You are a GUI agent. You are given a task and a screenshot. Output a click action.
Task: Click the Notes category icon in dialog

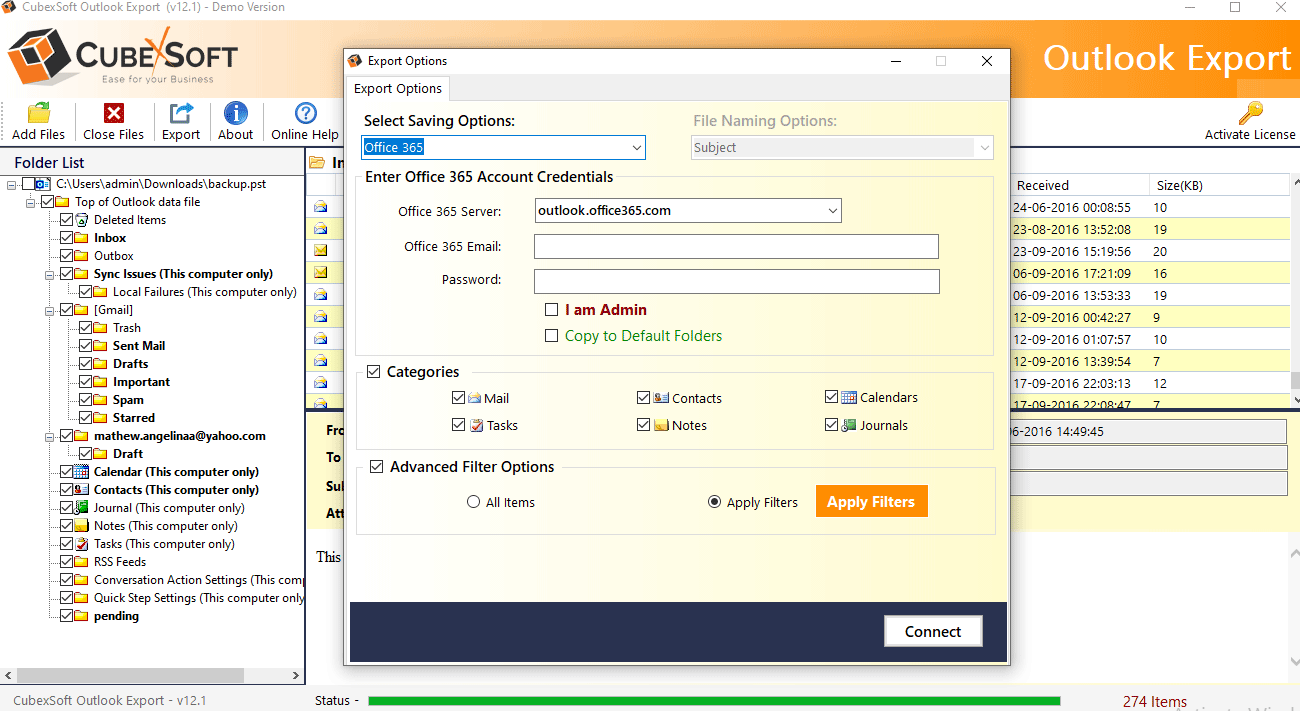point(661,425)
